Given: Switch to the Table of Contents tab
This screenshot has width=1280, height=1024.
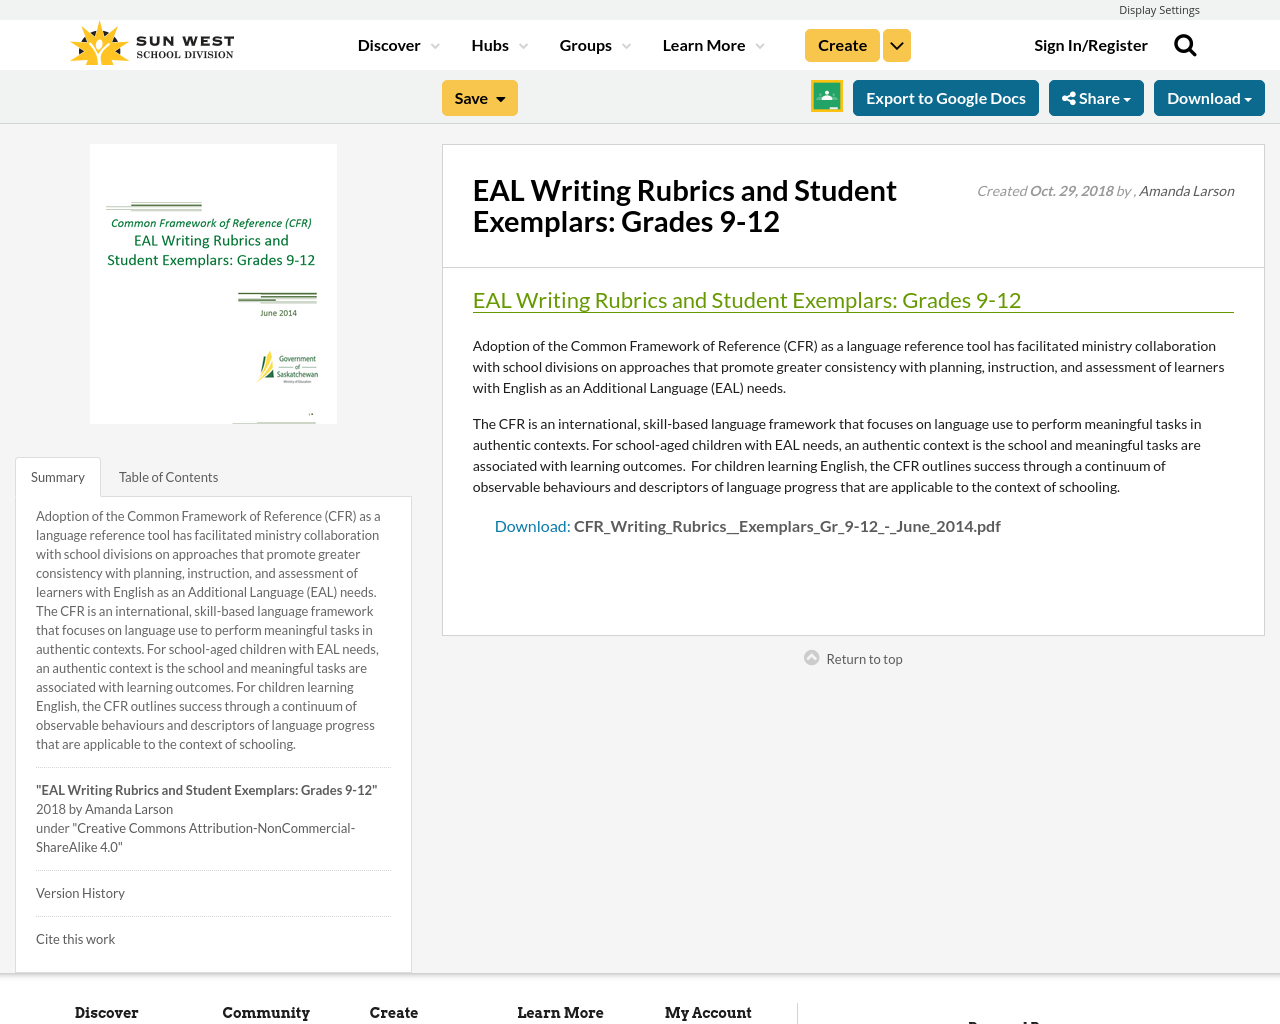Looking at the screenshot, I should coord(168,475).
